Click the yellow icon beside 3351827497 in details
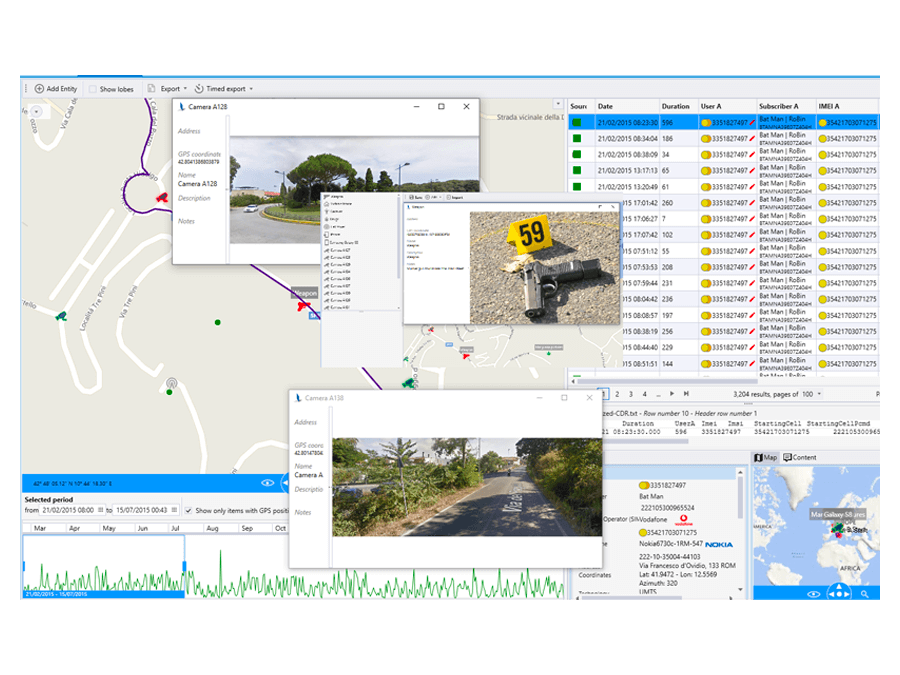 pos(644,486)
